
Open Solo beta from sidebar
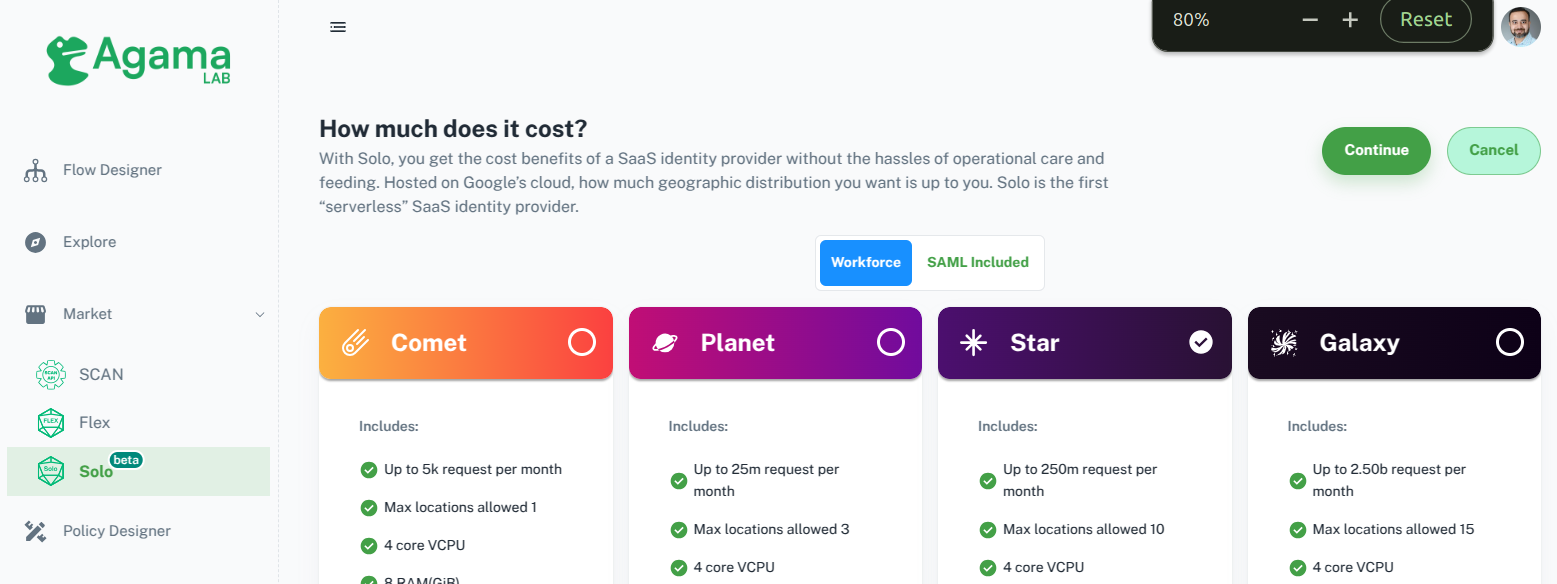tap(96, 471)
